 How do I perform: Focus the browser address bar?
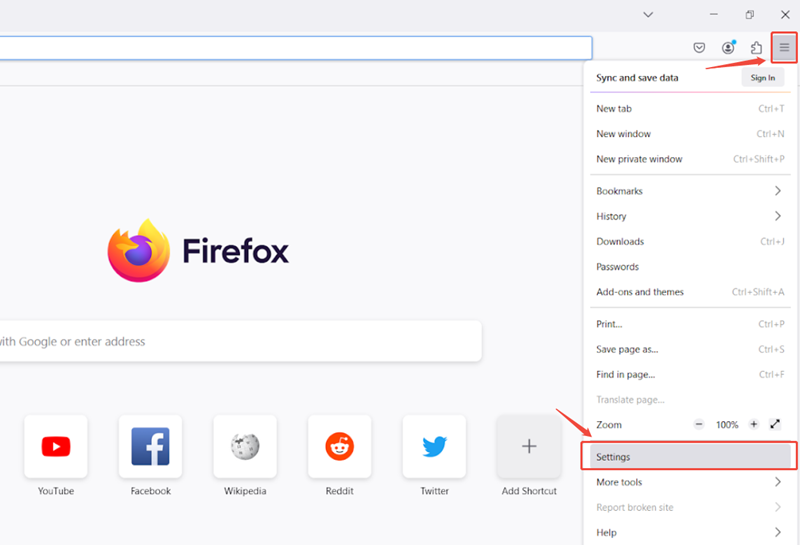coord(296,48)
